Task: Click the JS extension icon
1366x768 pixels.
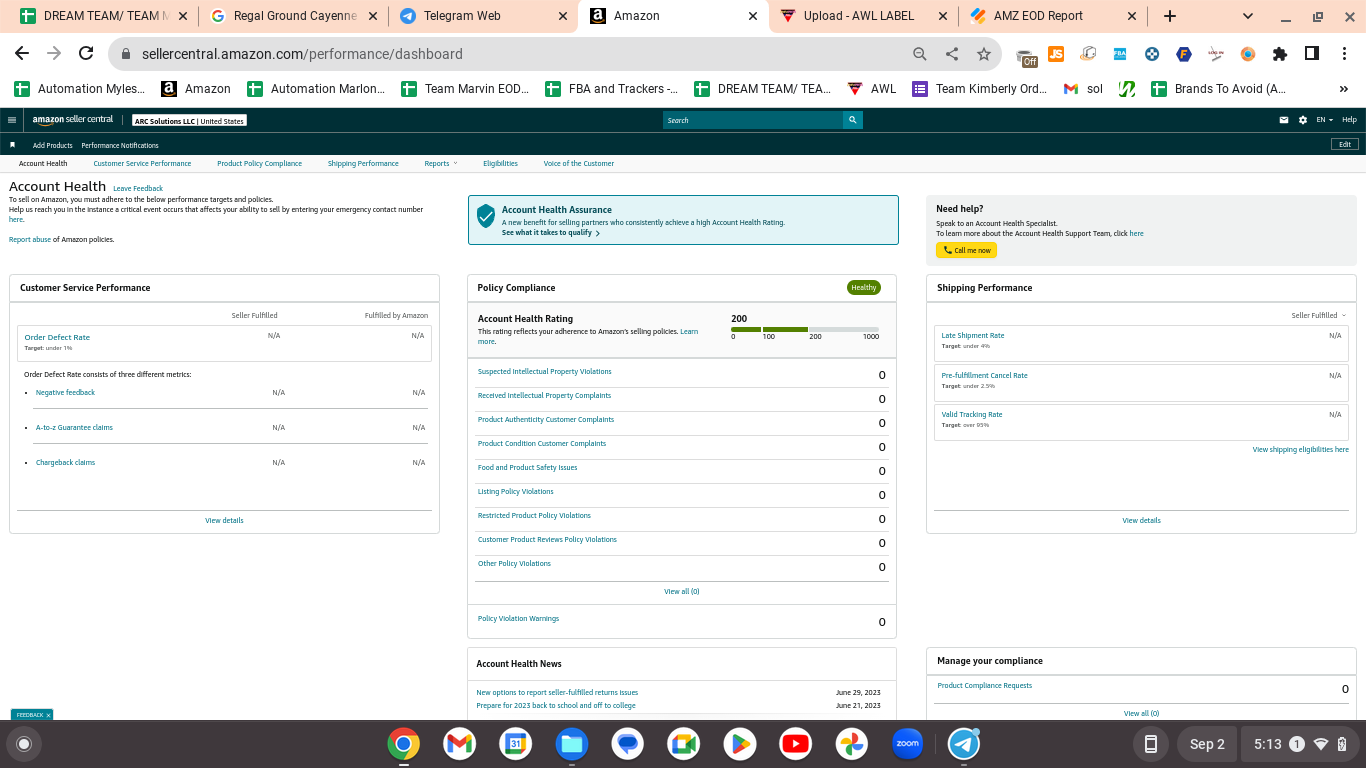Action: coord(1056,54)
